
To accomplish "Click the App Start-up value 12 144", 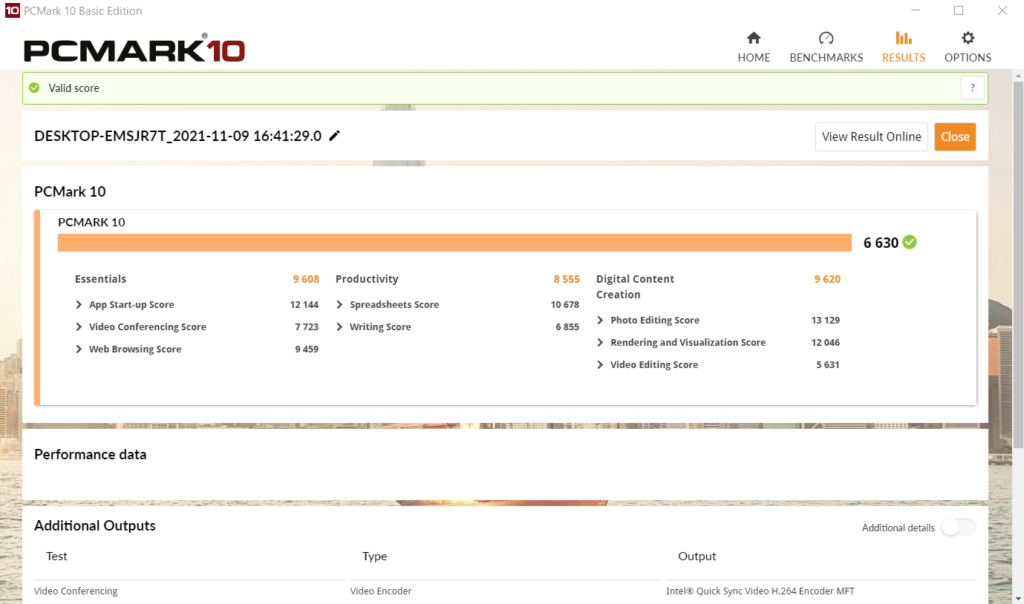I will tap(304, 304).
